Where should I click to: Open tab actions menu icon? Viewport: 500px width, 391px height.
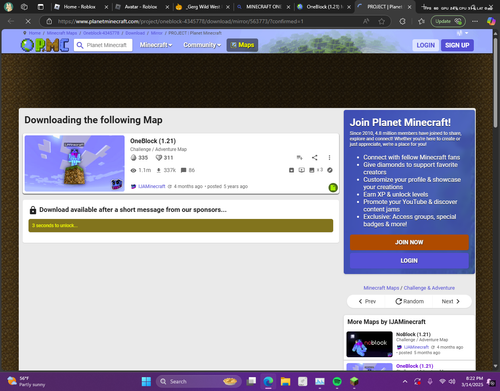click(41, 7)
